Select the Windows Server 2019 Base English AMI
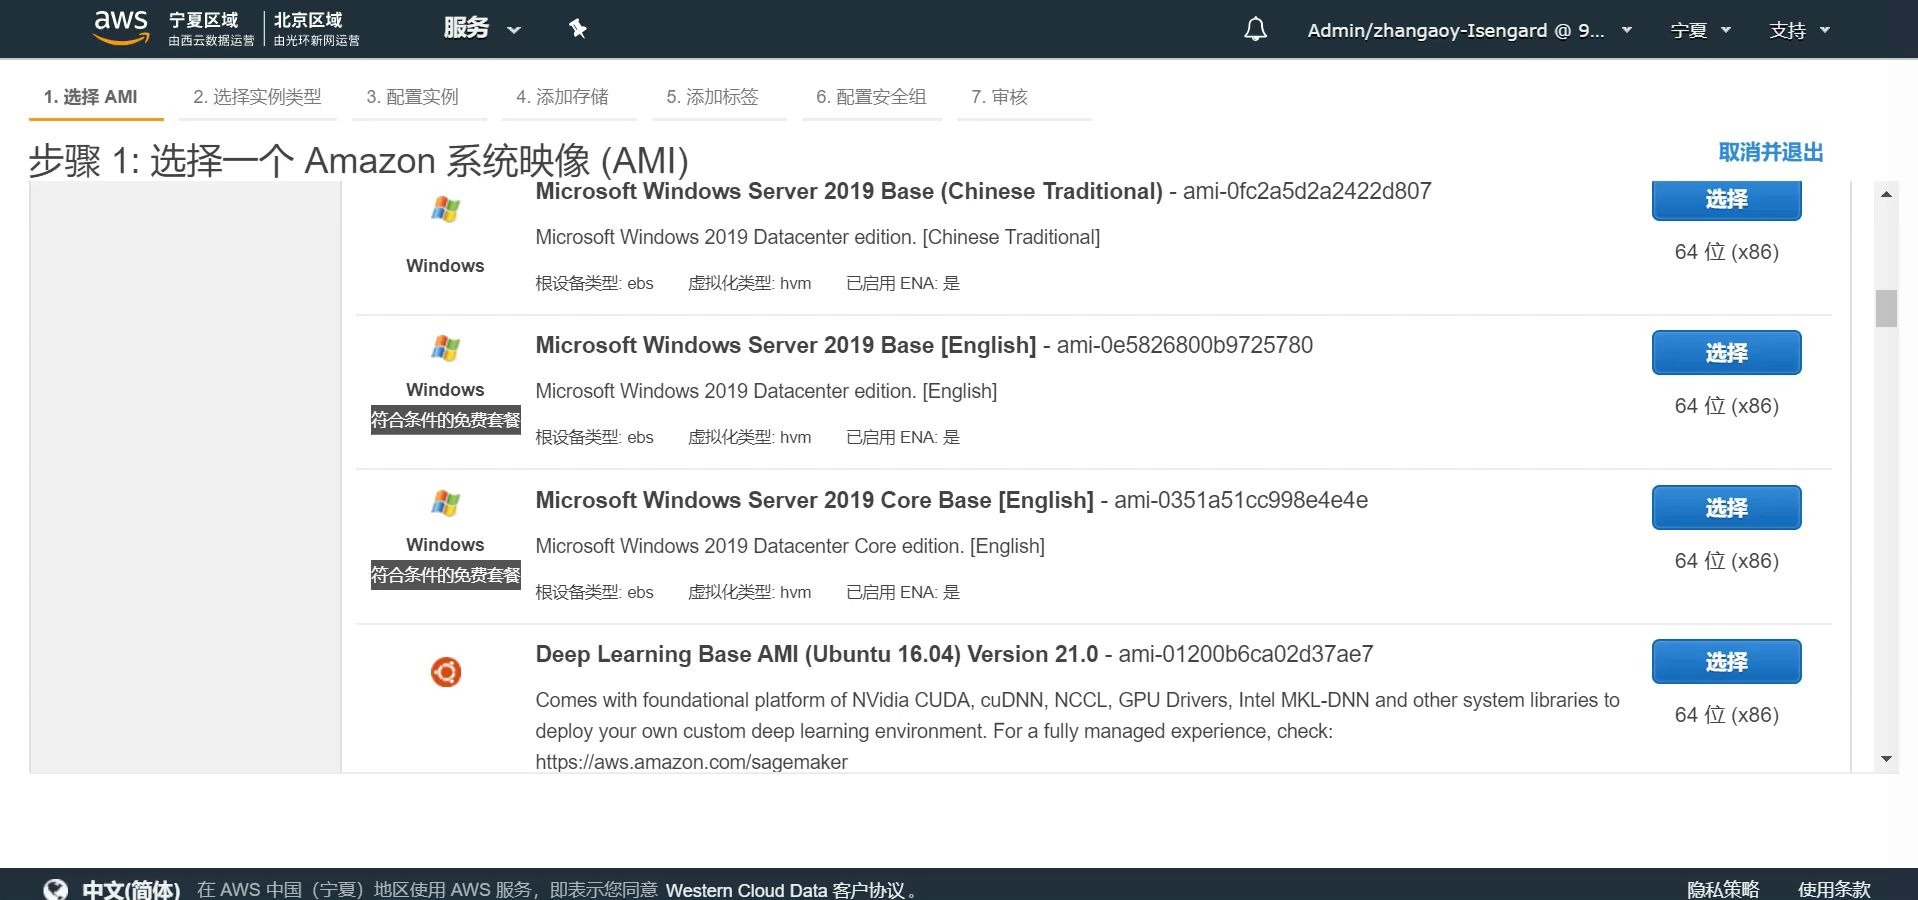This screenshot has height=900, width=1918. (1726, 353)
